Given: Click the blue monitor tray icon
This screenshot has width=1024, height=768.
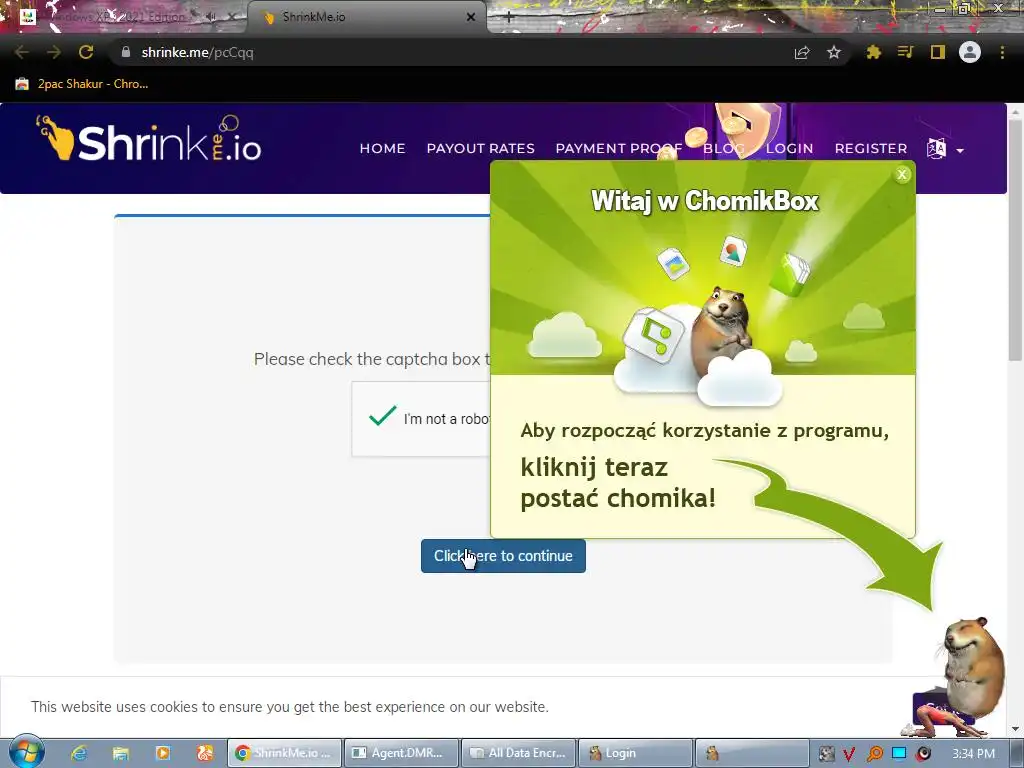Looking at the screenshot, I should click(899, 754).
